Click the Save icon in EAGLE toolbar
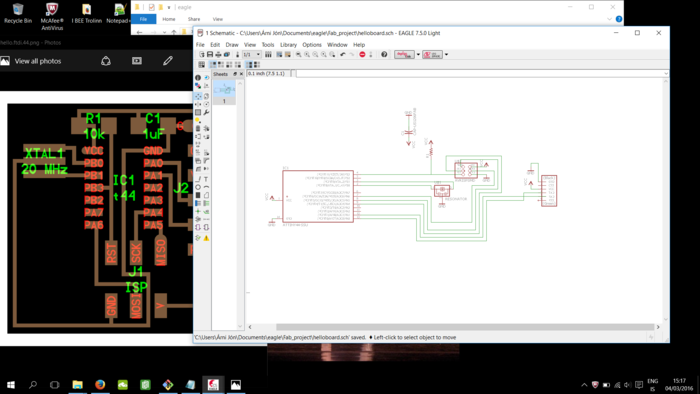Image resolution: width=700 pixels, height=394 pixels. point(210,54)
